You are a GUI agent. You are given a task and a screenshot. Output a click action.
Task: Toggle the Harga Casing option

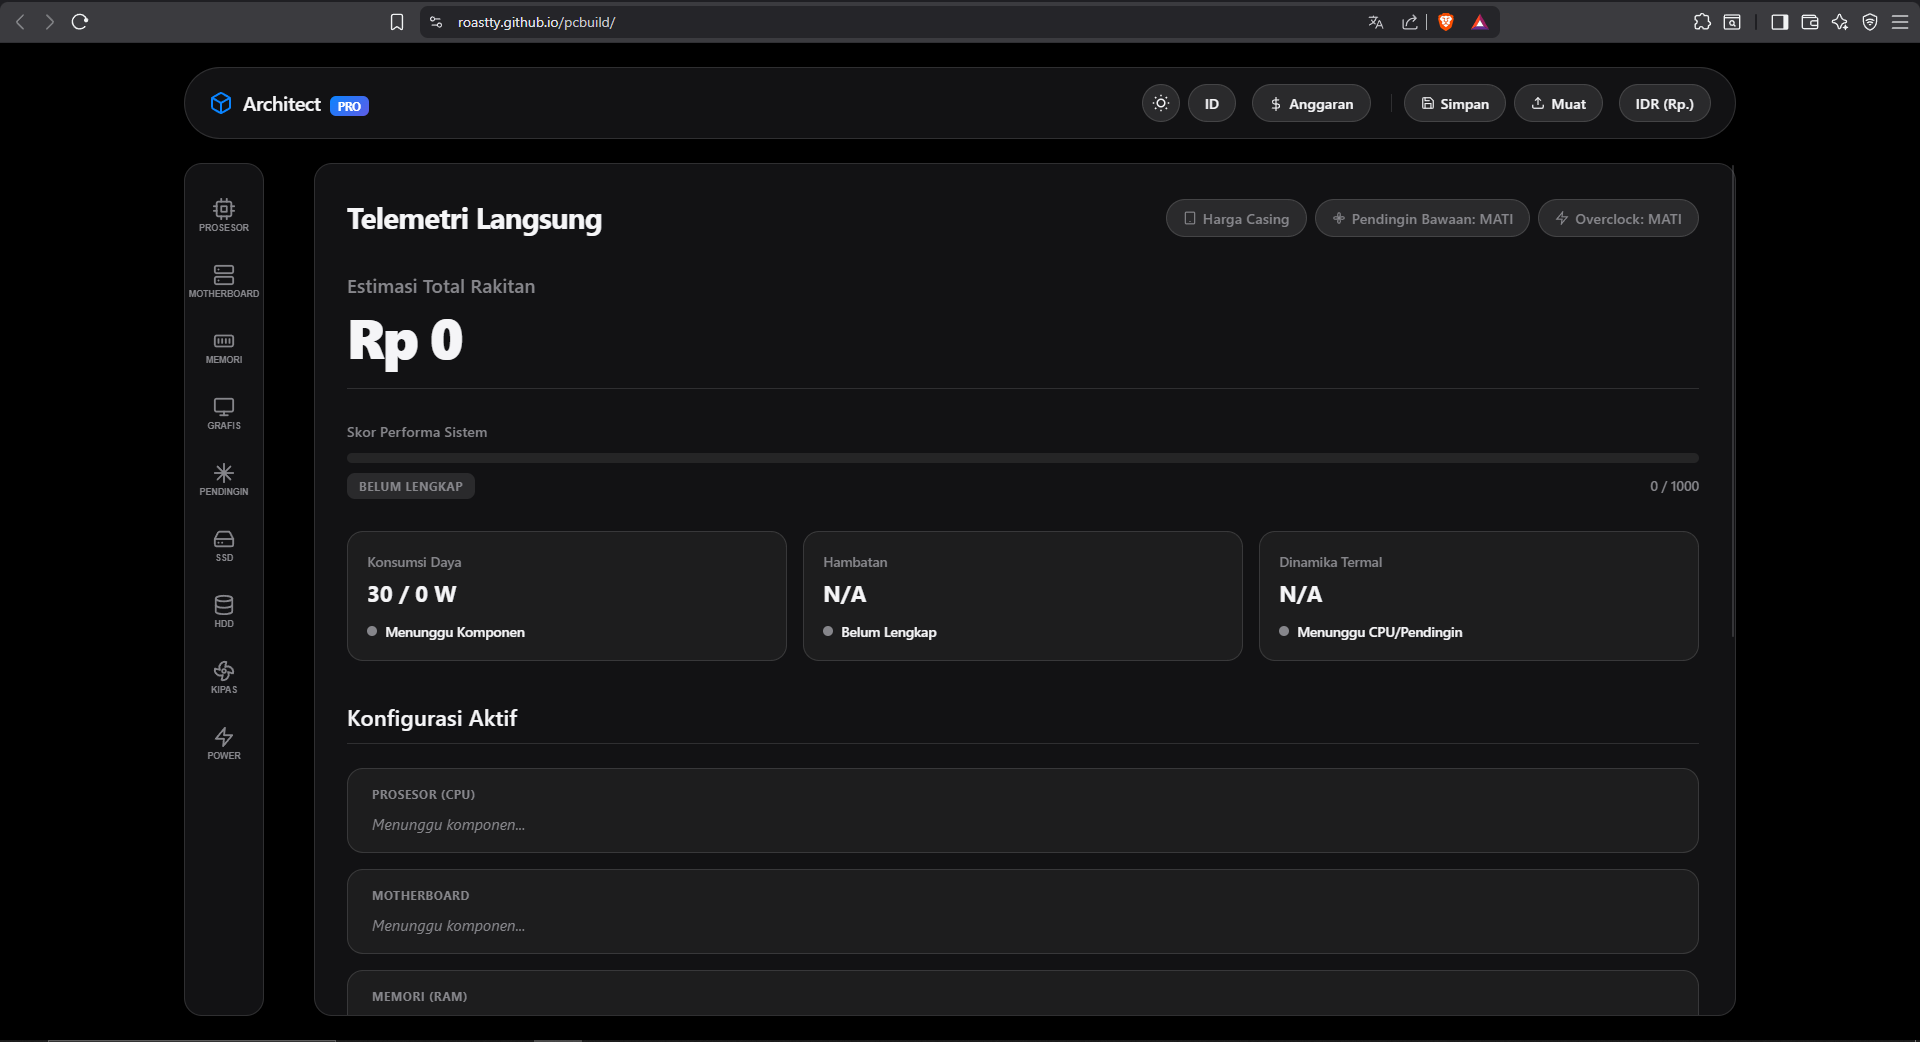(1236, 219)
